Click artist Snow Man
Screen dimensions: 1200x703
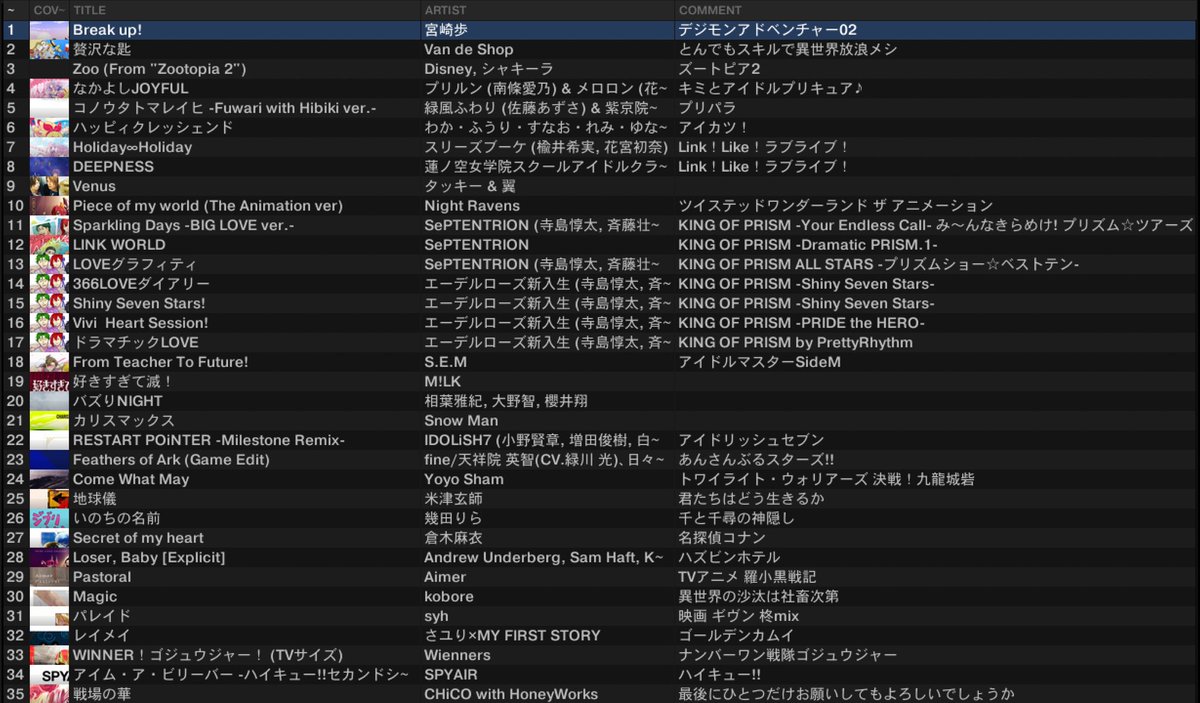[x=461, y=421]
